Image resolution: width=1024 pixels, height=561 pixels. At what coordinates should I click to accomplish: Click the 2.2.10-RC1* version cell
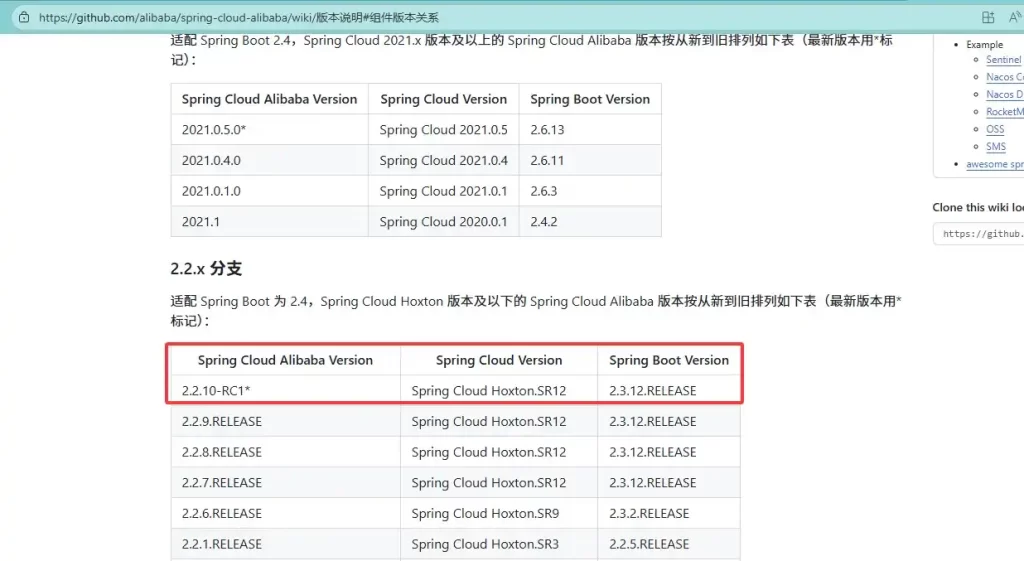[216, 391]
